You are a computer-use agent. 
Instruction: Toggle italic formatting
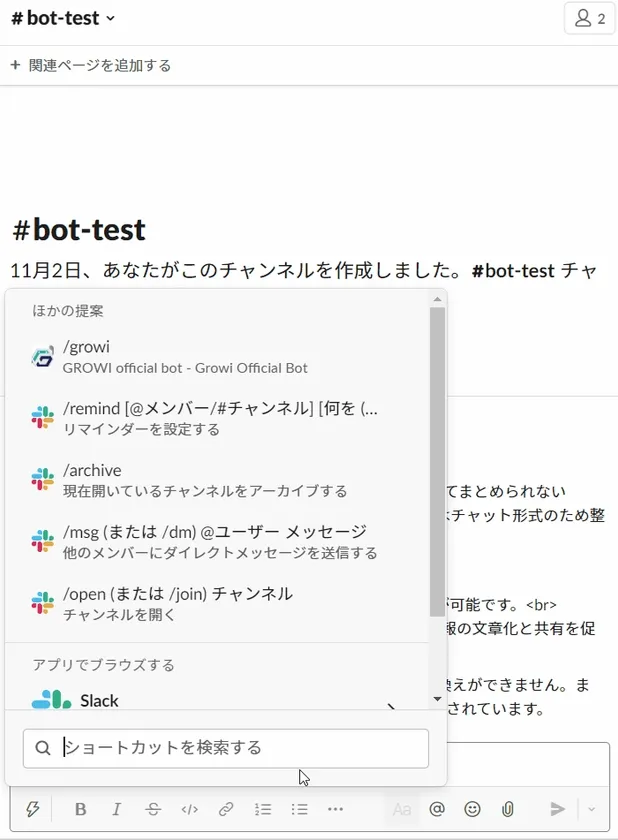pyautogui.click(x=117, y=809)
